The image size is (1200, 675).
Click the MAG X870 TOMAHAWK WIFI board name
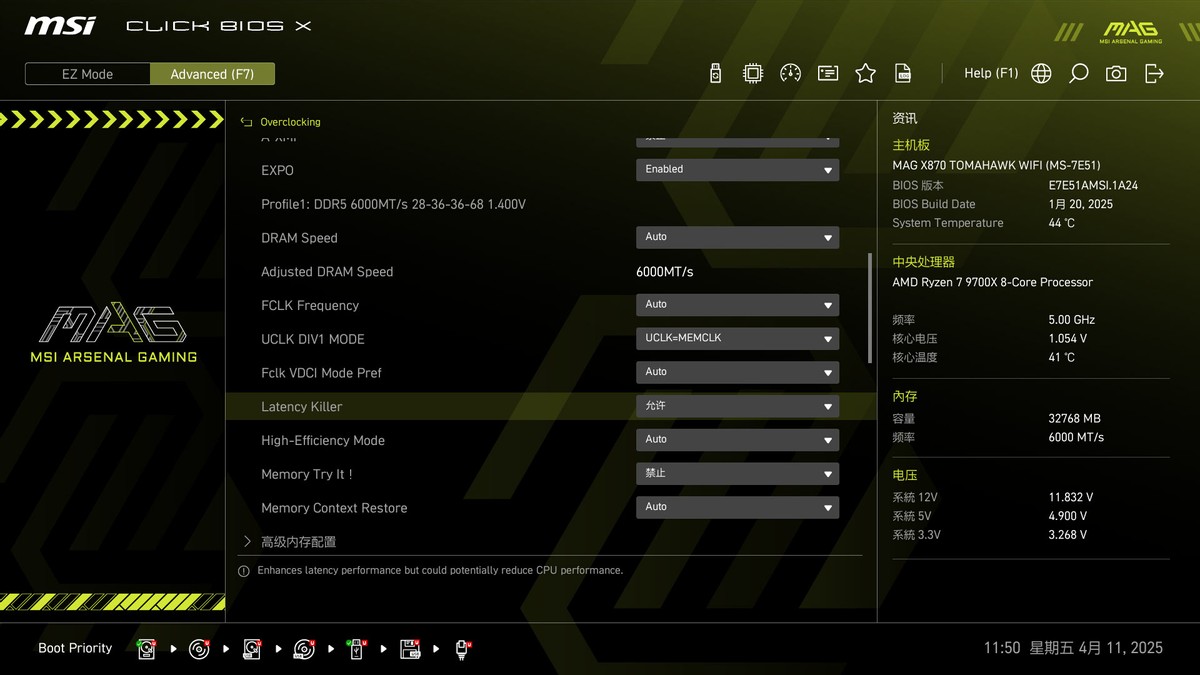[996, 166]
